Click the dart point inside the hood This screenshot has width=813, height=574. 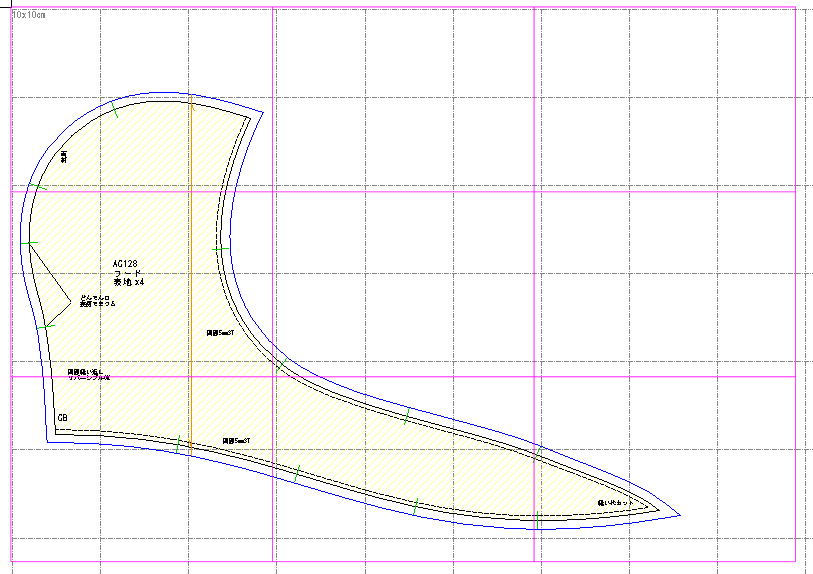click(x=70, y=301)
